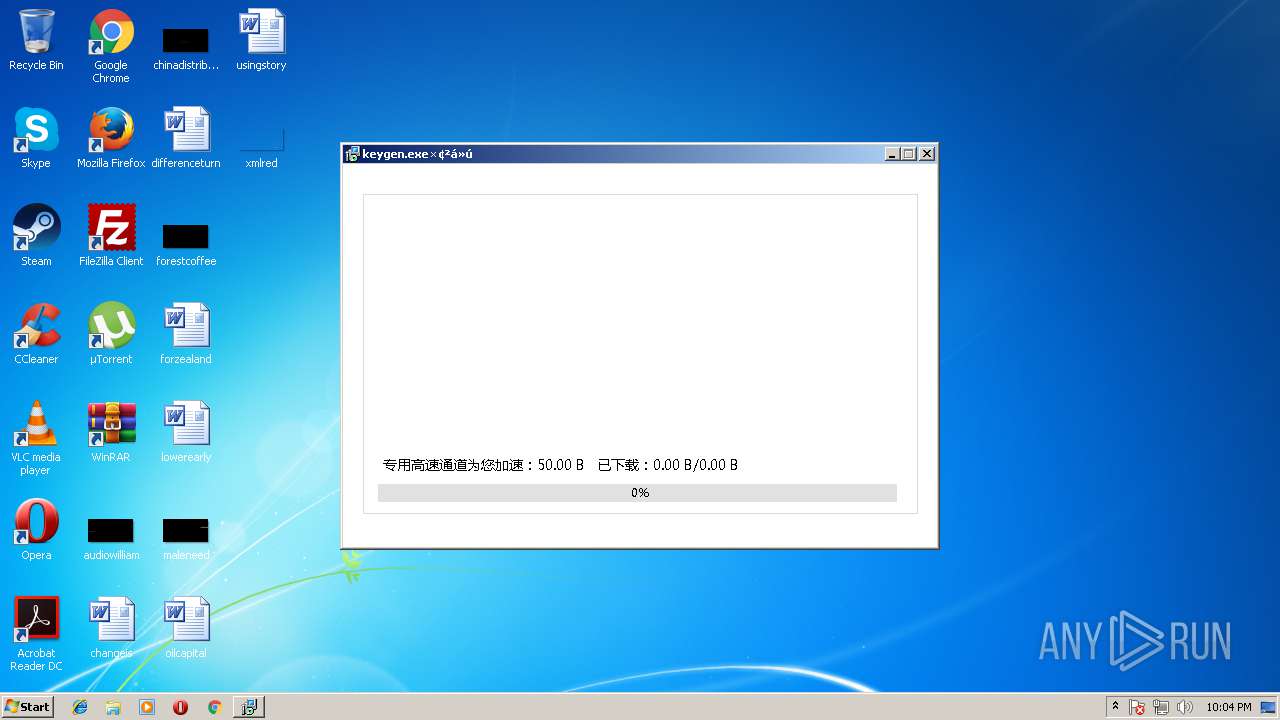Open Internet Explorer from the taskbar
This screenshot has height=720, width=1280.
80,707
